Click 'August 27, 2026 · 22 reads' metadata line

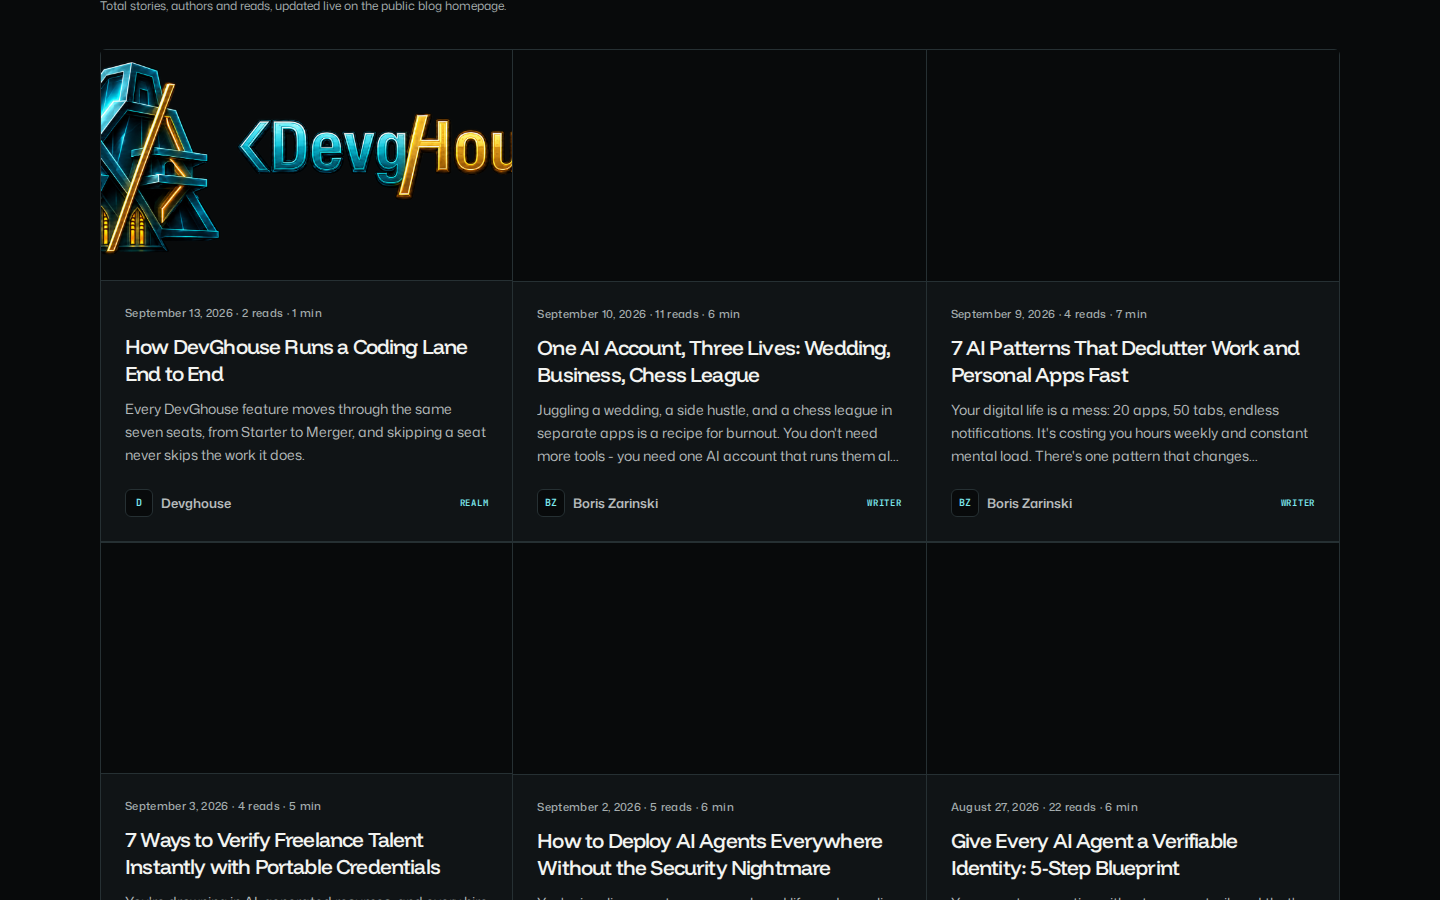pyautogui.click(x=1044, y=807)
